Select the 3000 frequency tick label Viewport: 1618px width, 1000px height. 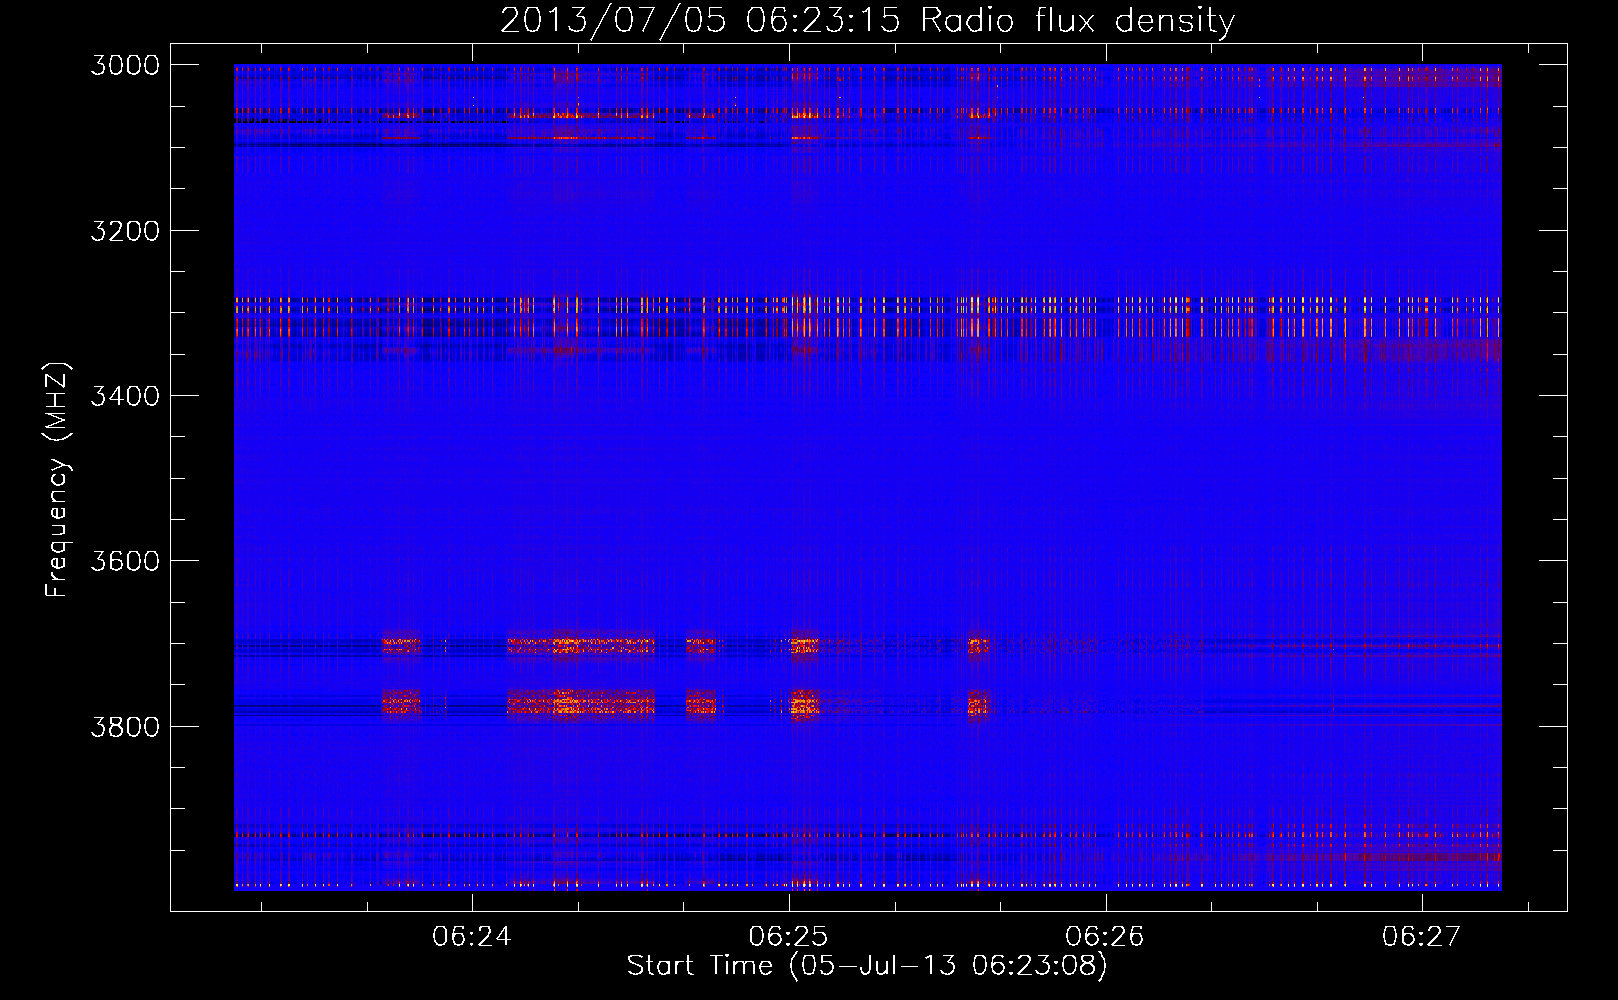[x=125, y=65]
